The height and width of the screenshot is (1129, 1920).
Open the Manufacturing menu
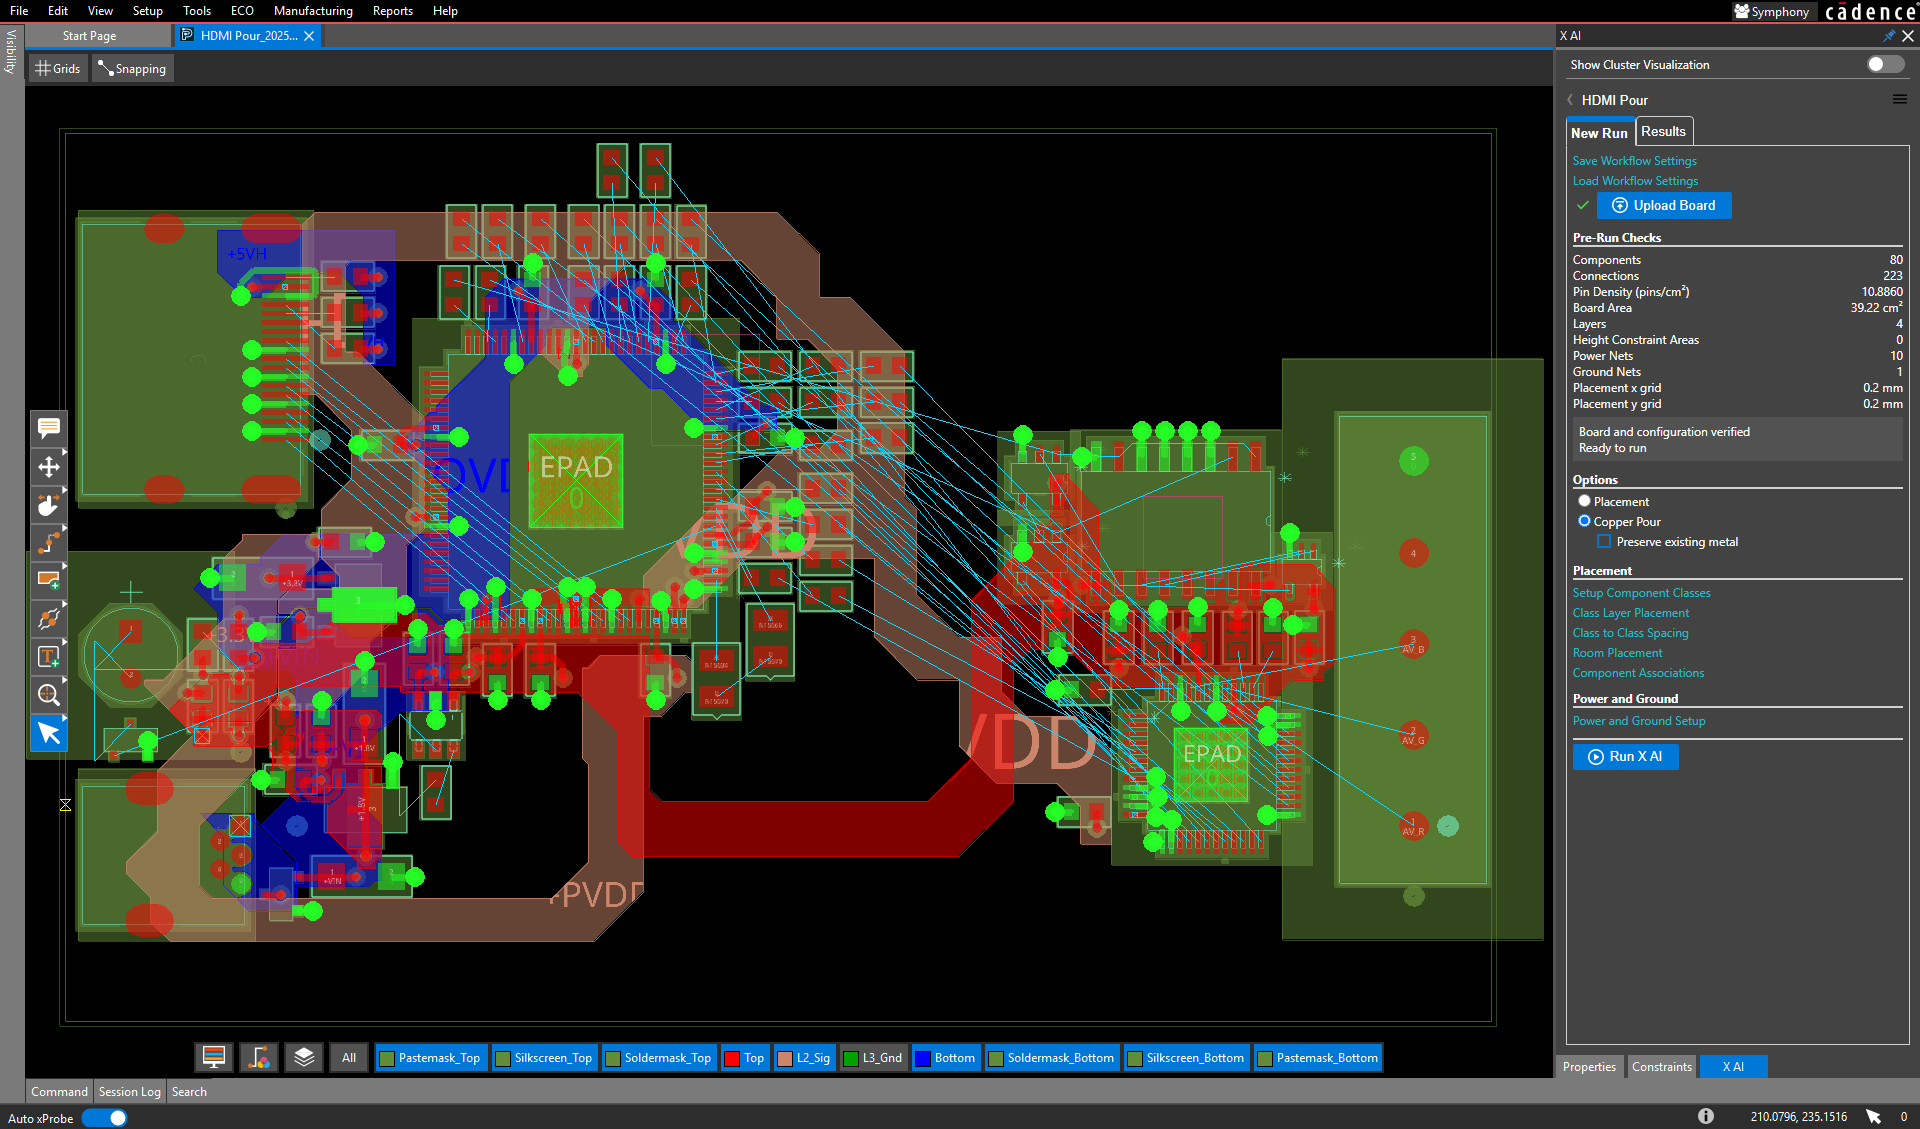click(313, 11)
